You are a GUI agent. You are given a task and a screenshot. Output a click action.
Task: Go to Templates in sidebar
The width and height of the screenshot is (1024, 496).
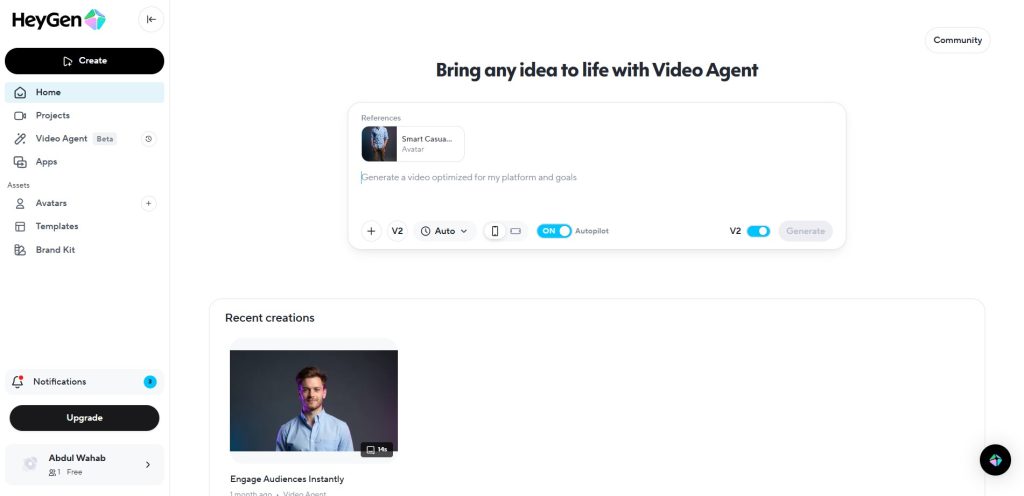coord(57,226)
